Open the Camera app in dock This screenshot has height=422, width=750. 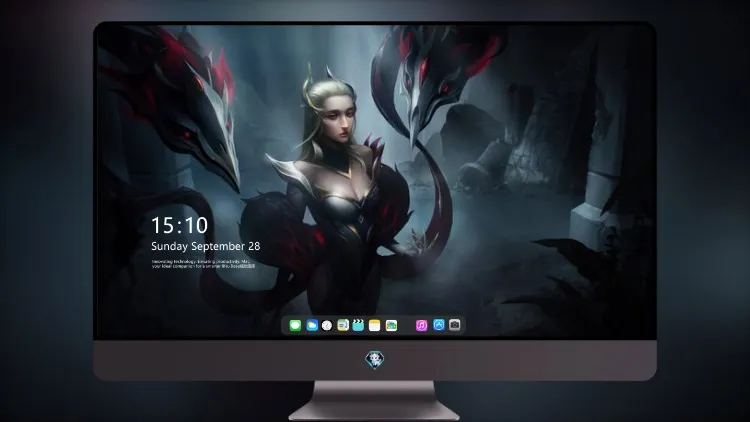point(455,325)
